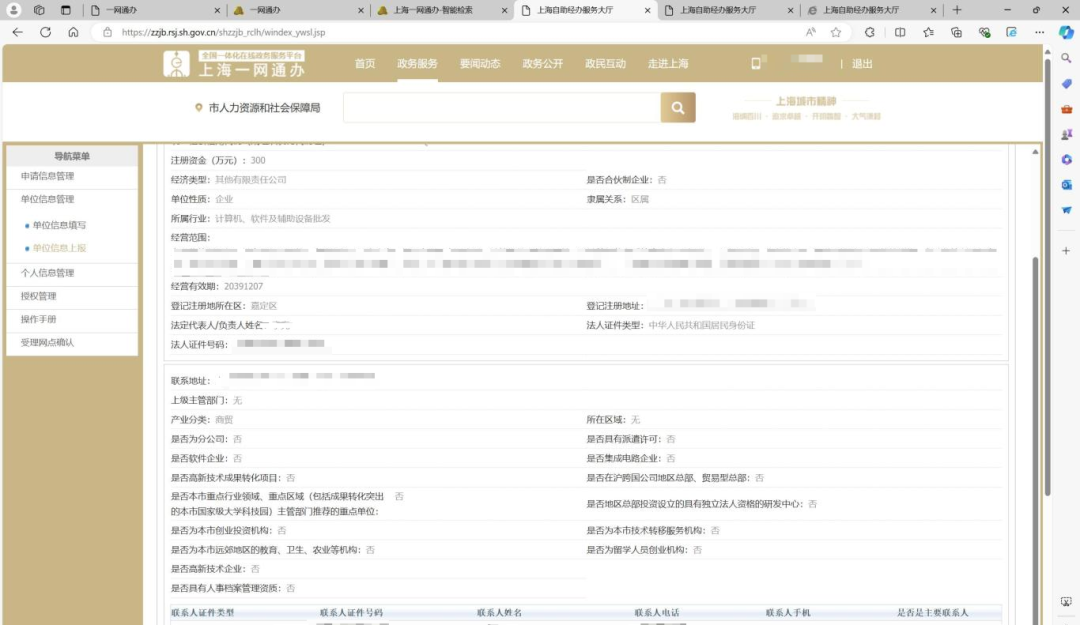The width and height of the screenshot is (1080, 625).
Task: Open the 单位信息填写 sidebar link
Action: pyautogui.click(x=59, y=225)
